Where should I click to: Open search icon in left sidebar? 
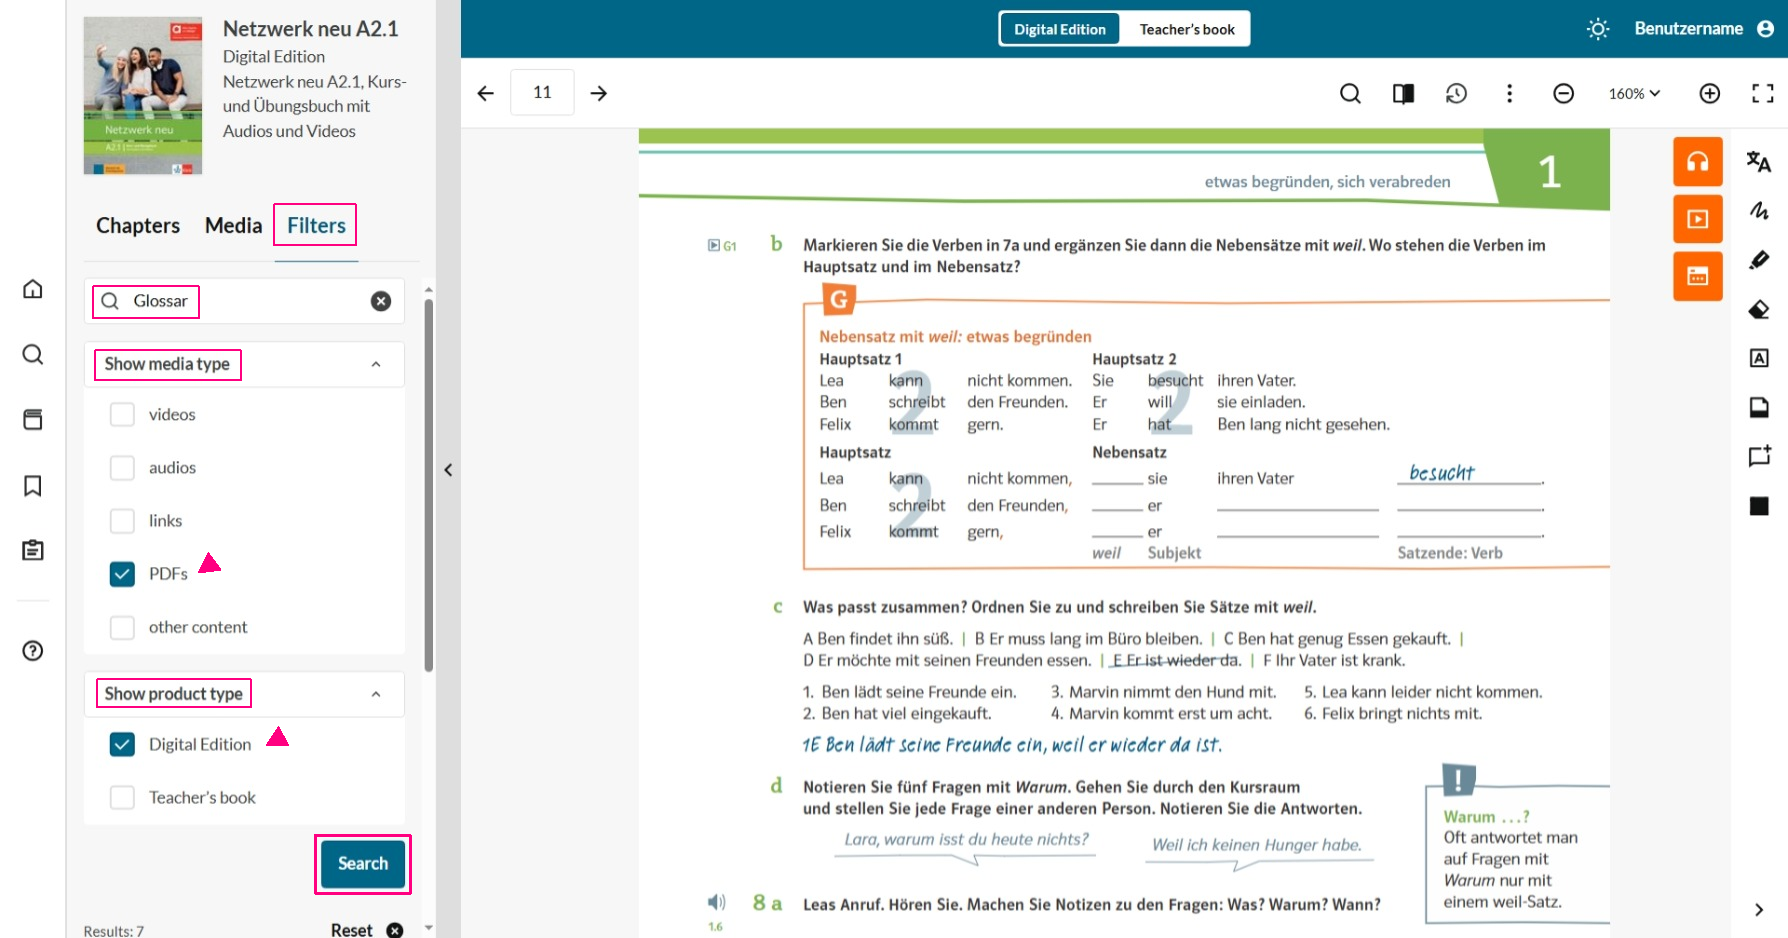tap(33, 354)
